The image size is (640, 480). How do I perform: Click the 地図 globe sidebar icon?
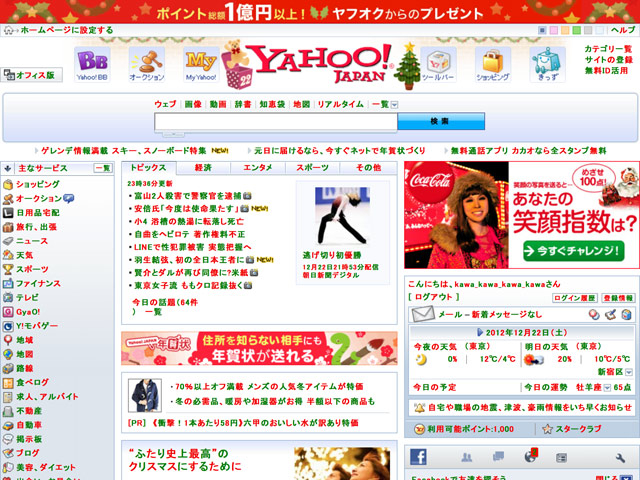(x=8, y=354)
